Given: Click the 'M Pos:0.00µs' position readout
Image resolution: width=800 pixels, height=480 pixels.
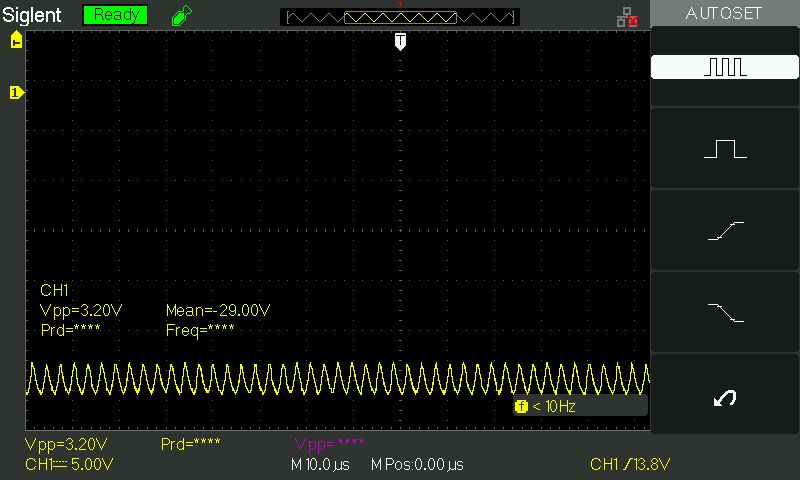Looking at the screenshot, I should coord(417,465).
